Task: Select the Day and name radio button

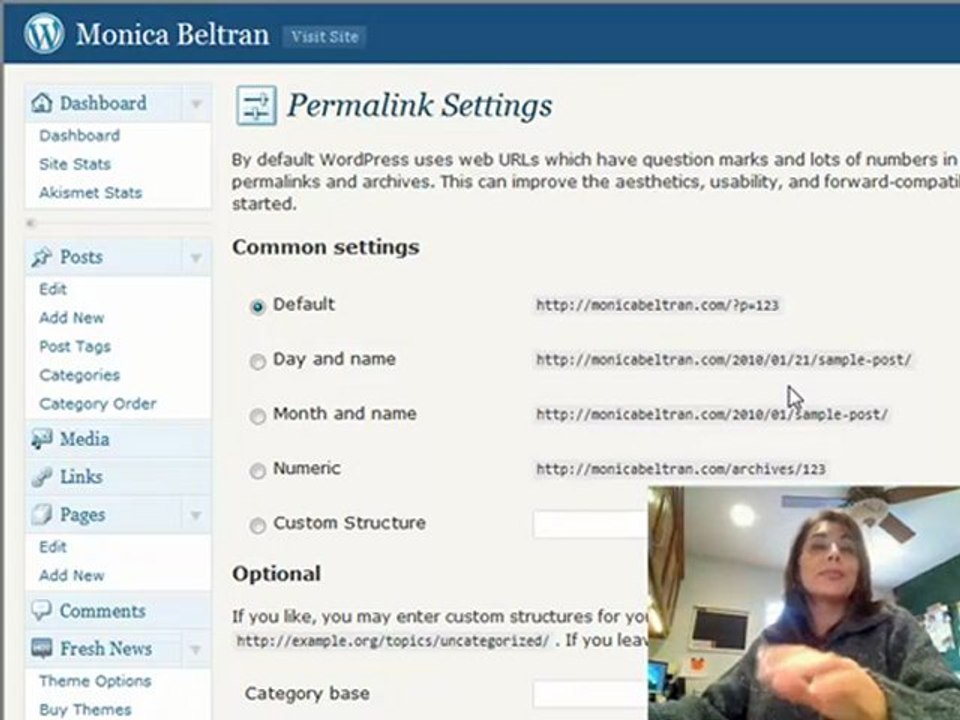Action: (258, 361)
